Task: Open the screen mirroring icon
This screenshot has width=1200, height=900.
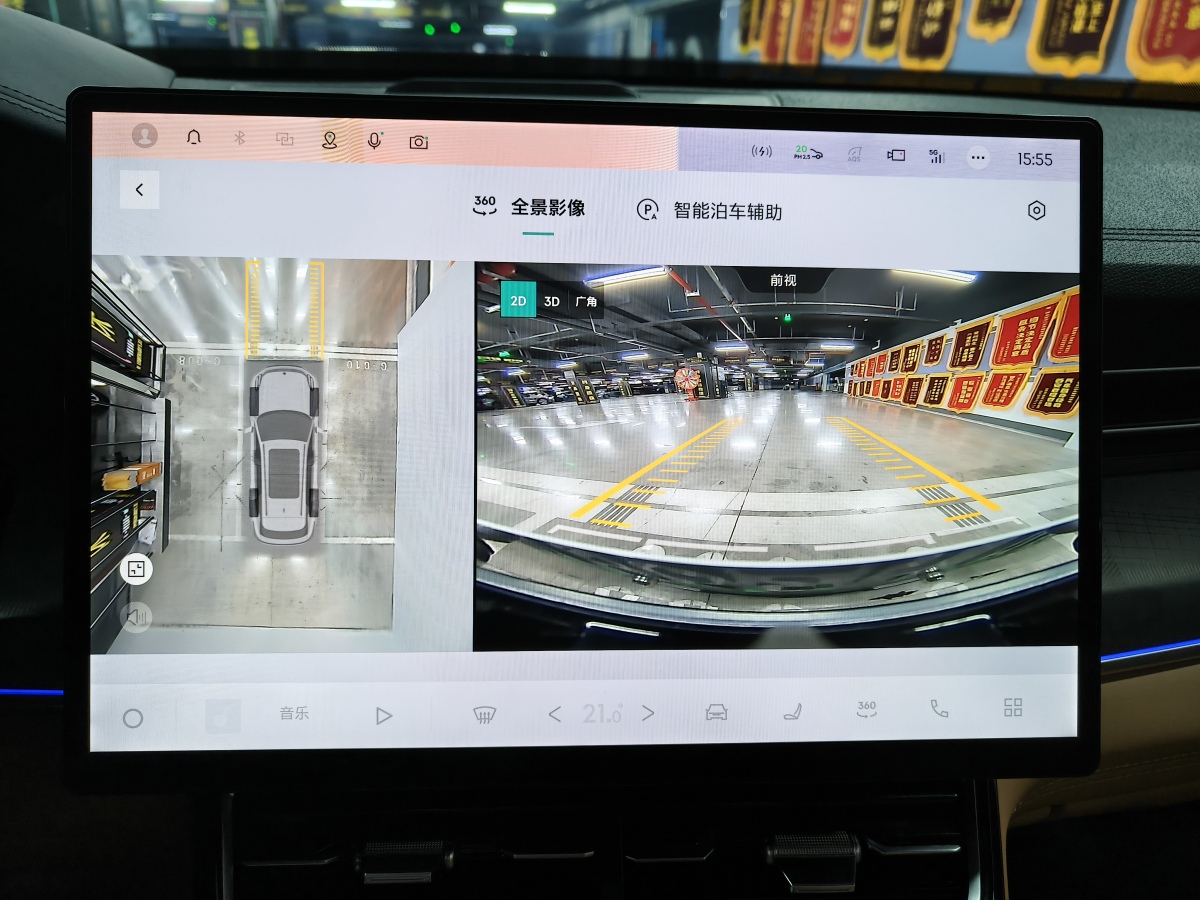Action: (x=284, y=140)
